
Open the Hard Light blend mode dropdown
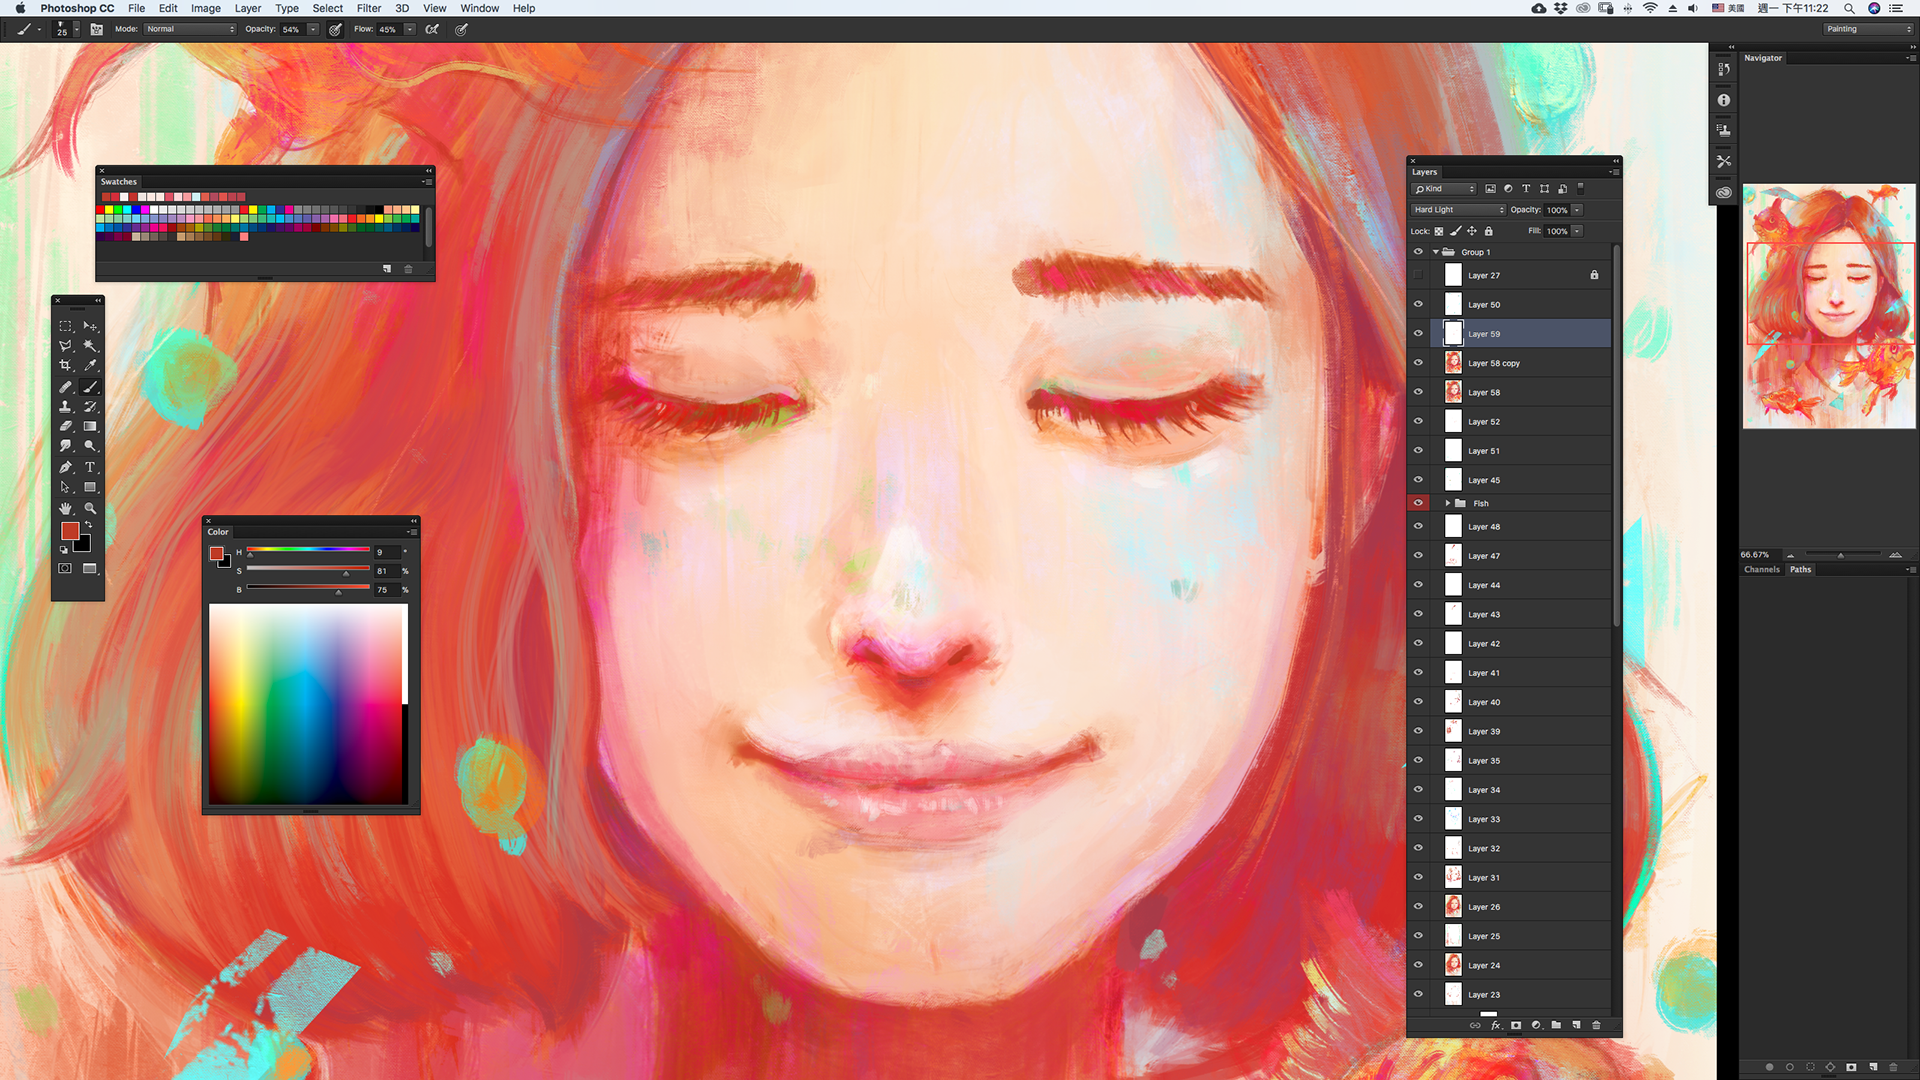coord(1458,210)
